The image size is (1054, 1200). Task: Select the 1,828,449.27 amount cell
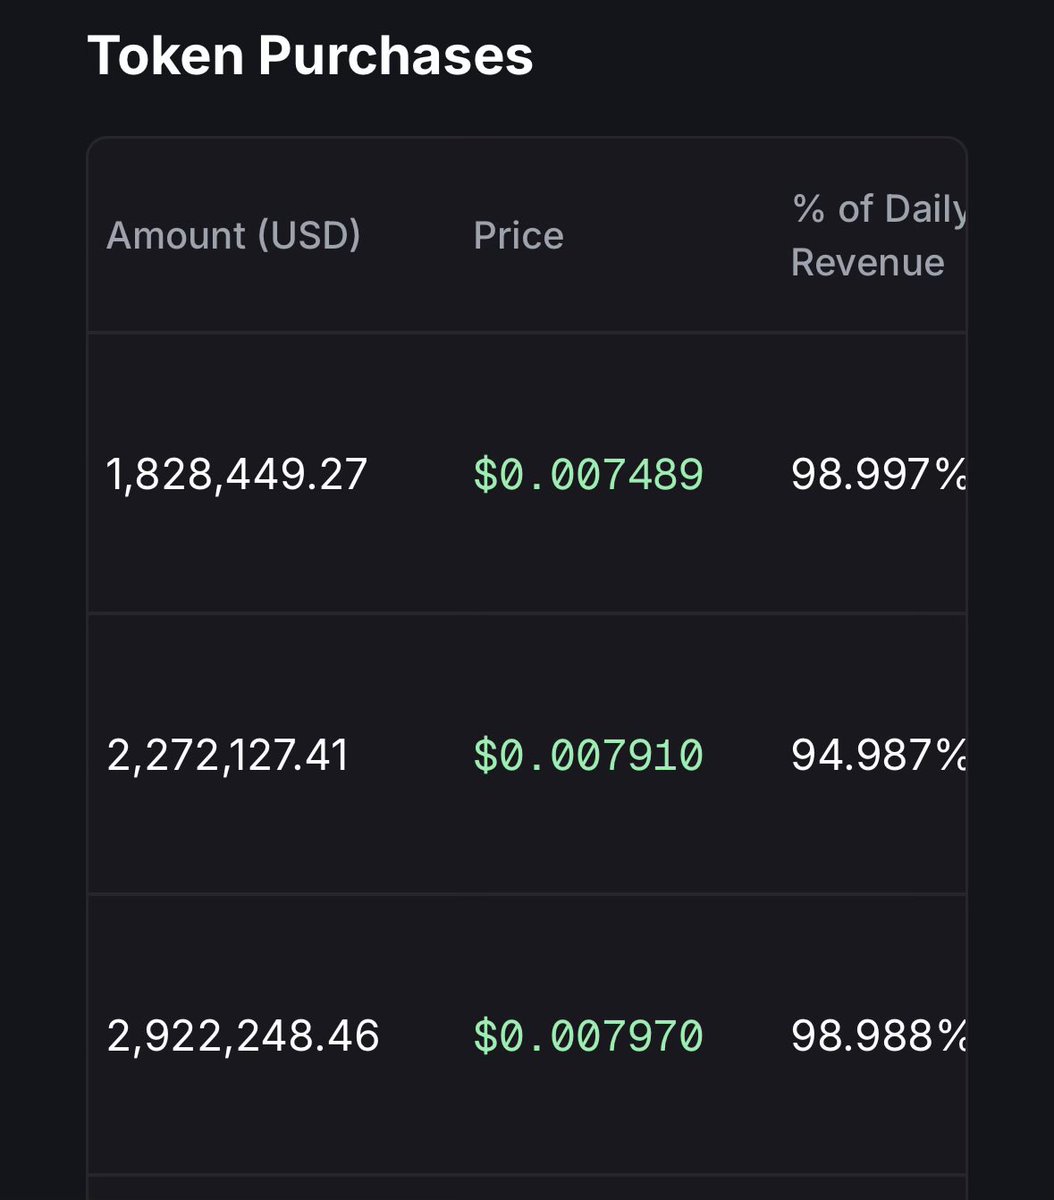[x=237, y=474]
